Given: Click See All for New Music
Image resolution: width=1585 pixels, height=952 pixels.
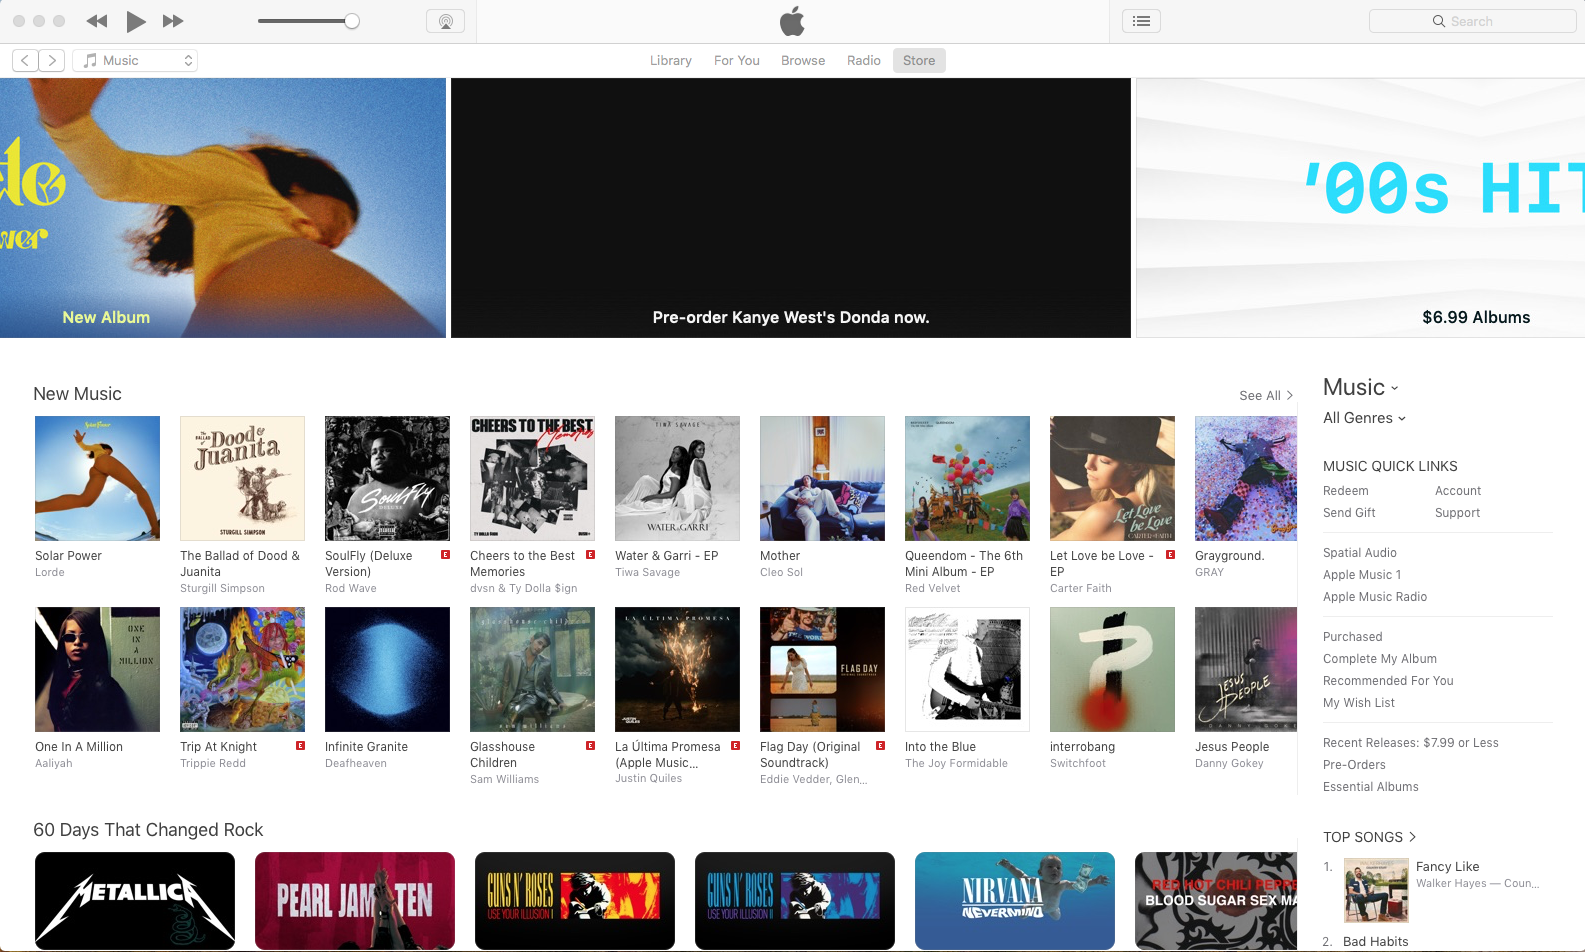Looking at the screenshot, I should tap(1266, 396).
